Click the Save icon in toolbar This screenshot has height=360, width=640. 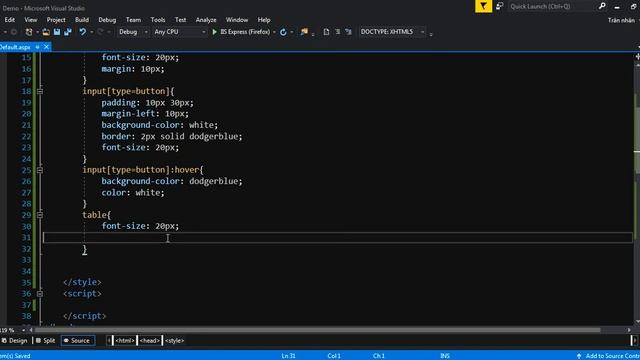(x=57, y=32)
